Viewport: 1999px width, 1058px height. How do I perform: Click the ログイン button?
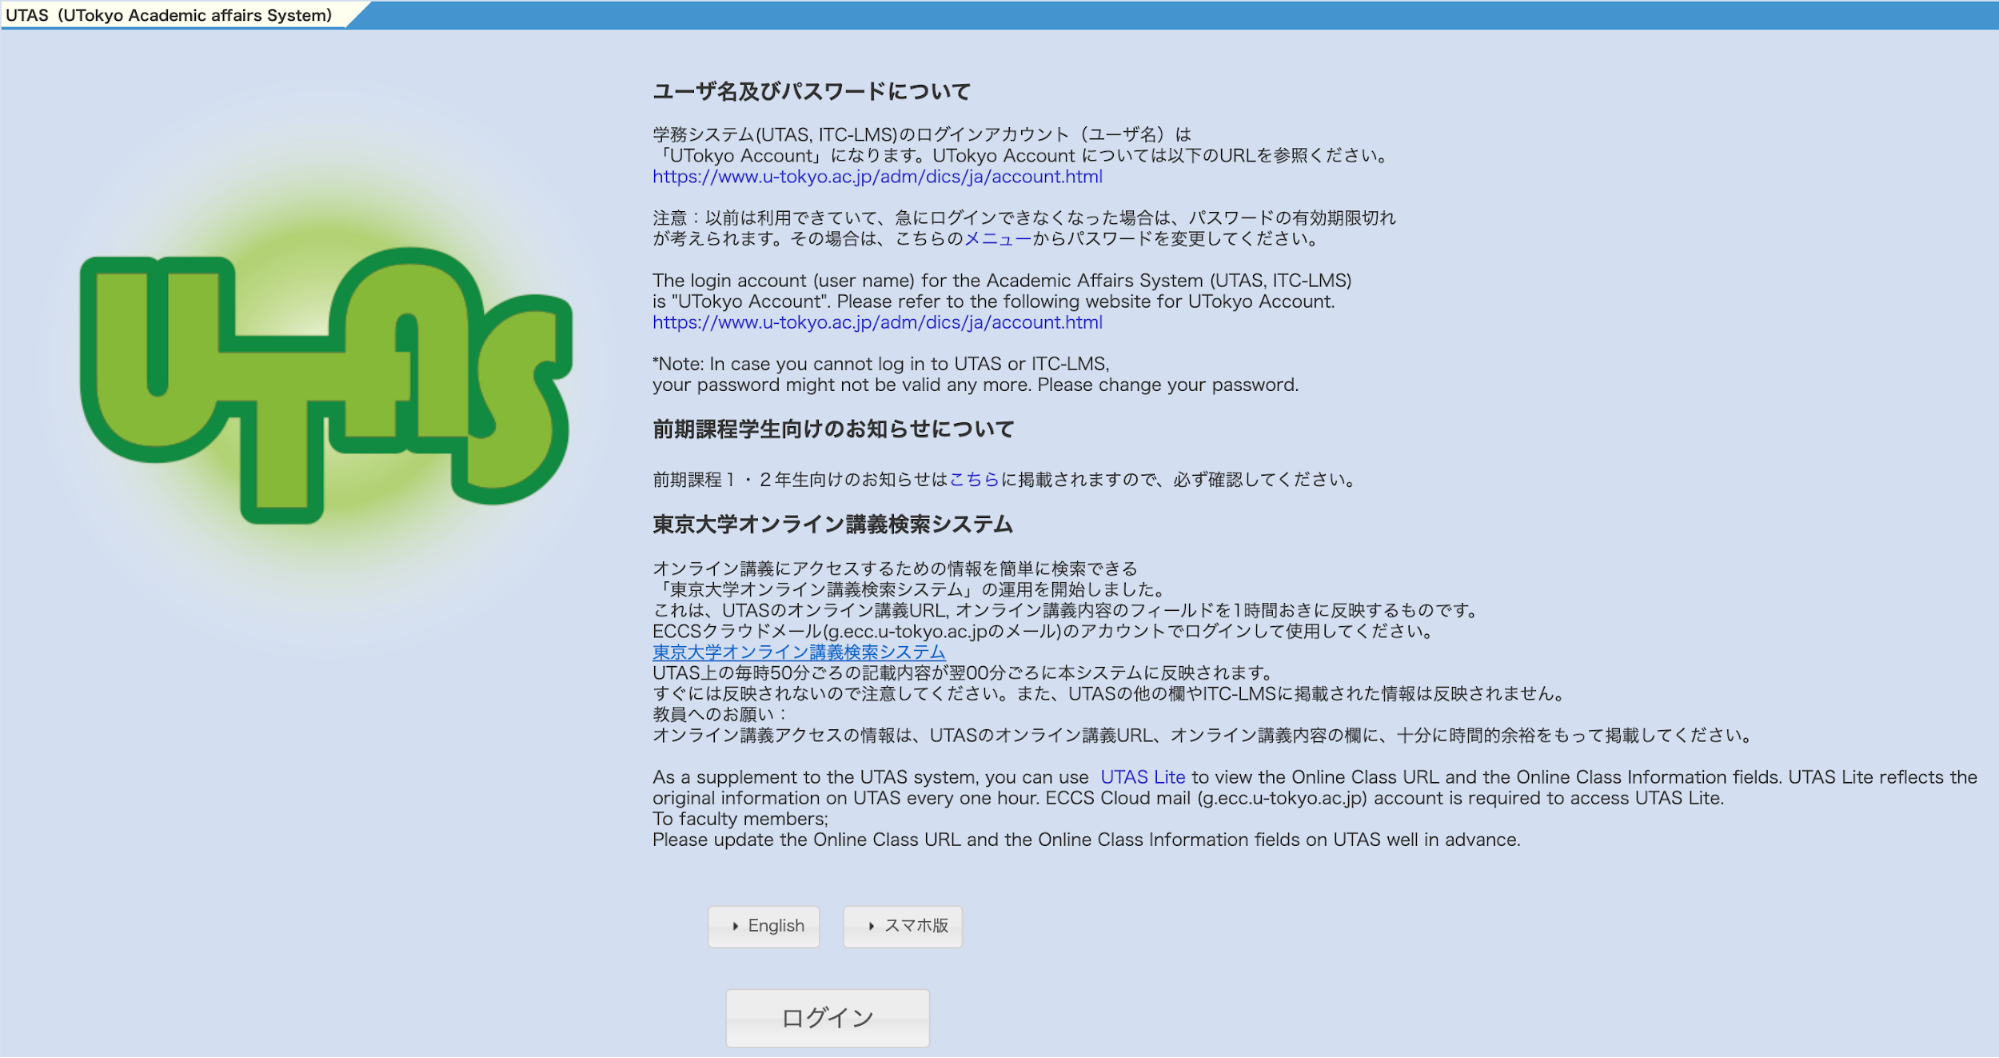point(827,1018)
